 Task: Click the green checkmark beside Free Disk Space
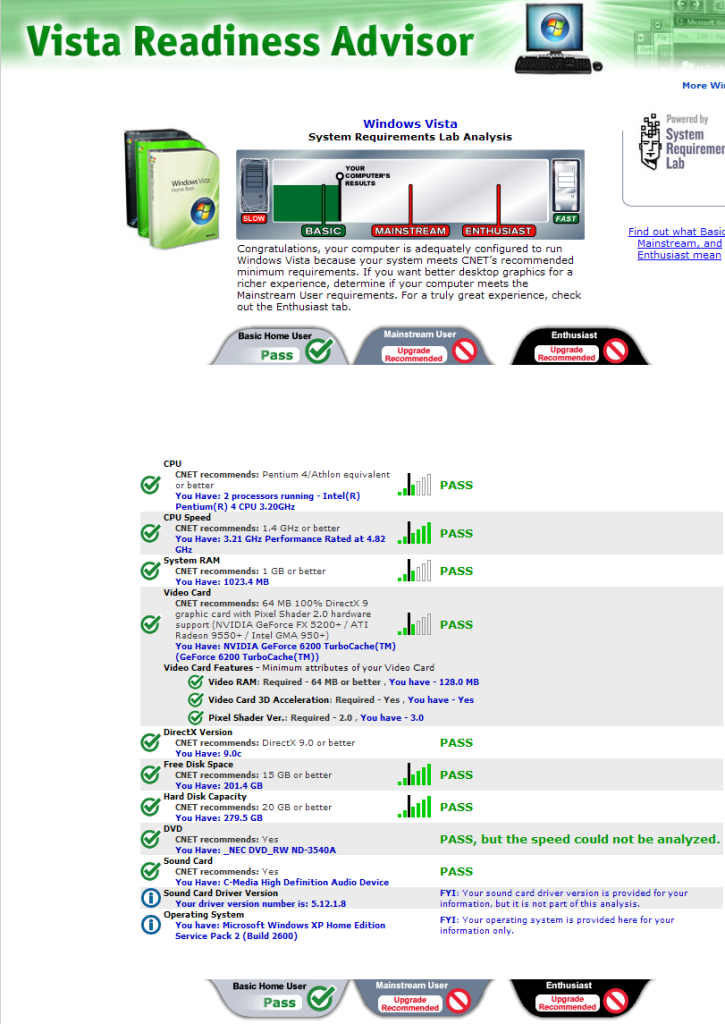pyautogui.click(x=151, y=775)
